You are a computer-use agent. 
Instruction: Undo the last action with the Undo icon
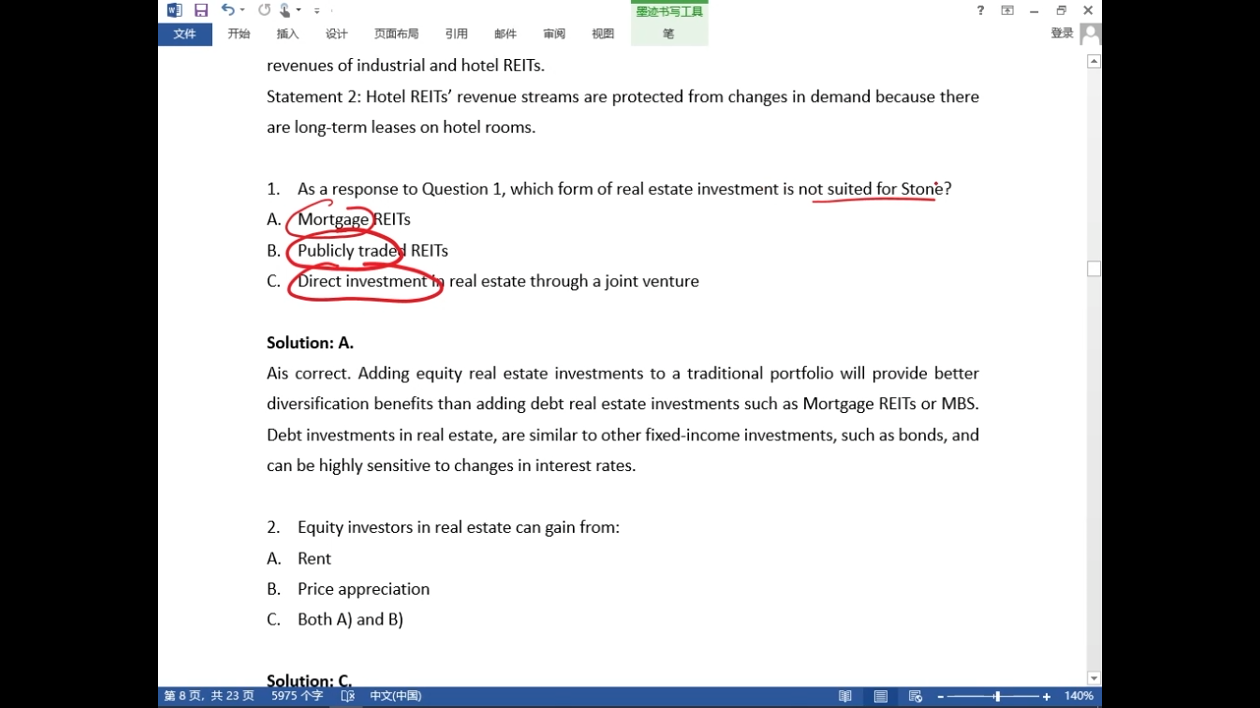click(x=228, y=10)
